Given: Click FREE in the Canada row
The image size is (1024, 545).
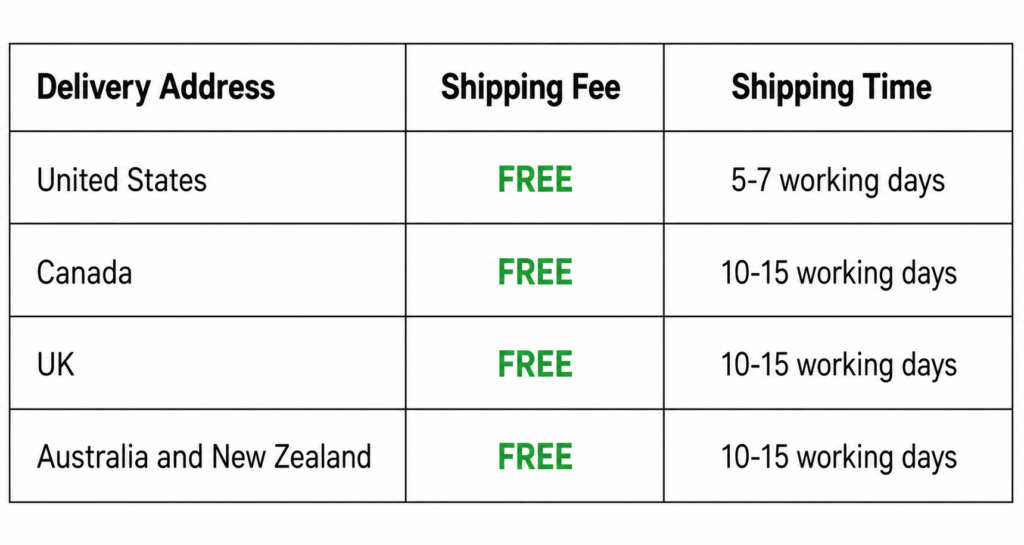Looking at the screenshot, I should 535,272.
